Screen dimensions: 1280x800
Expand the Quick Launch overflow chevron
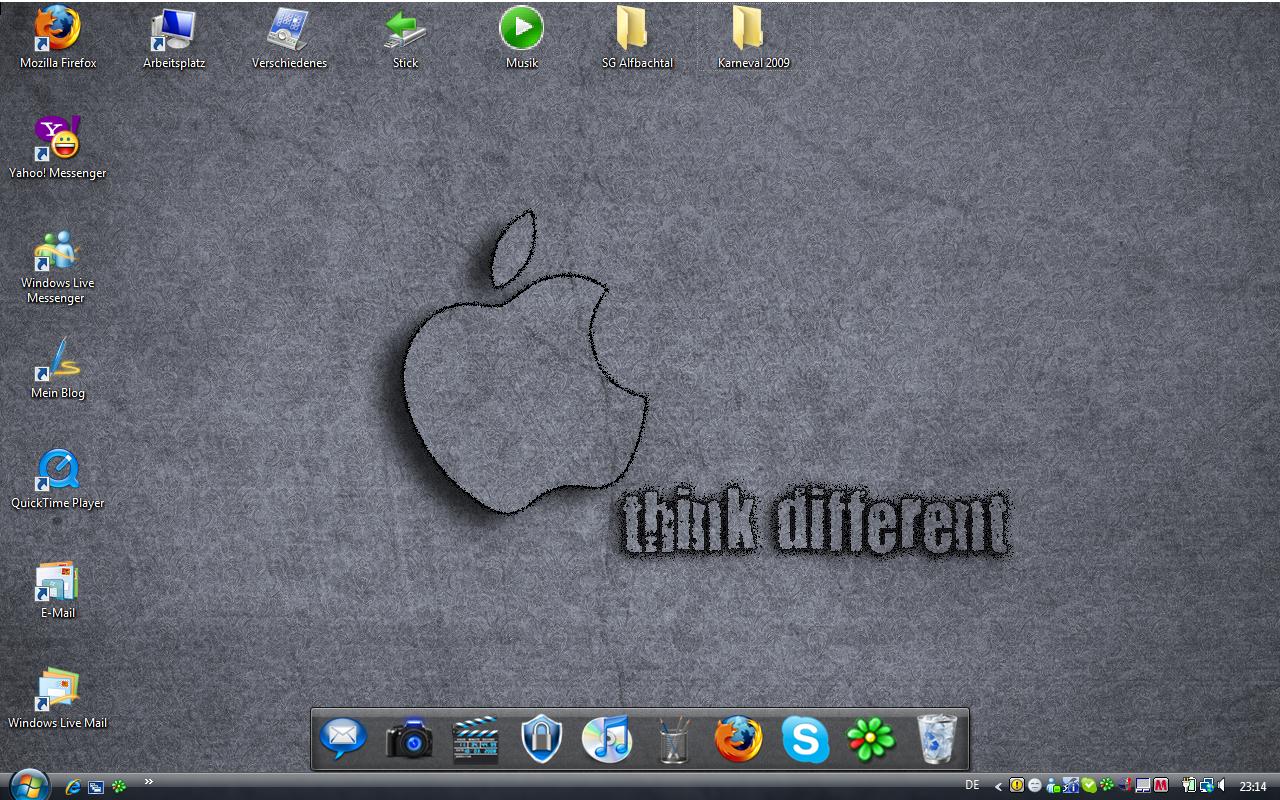149,782
